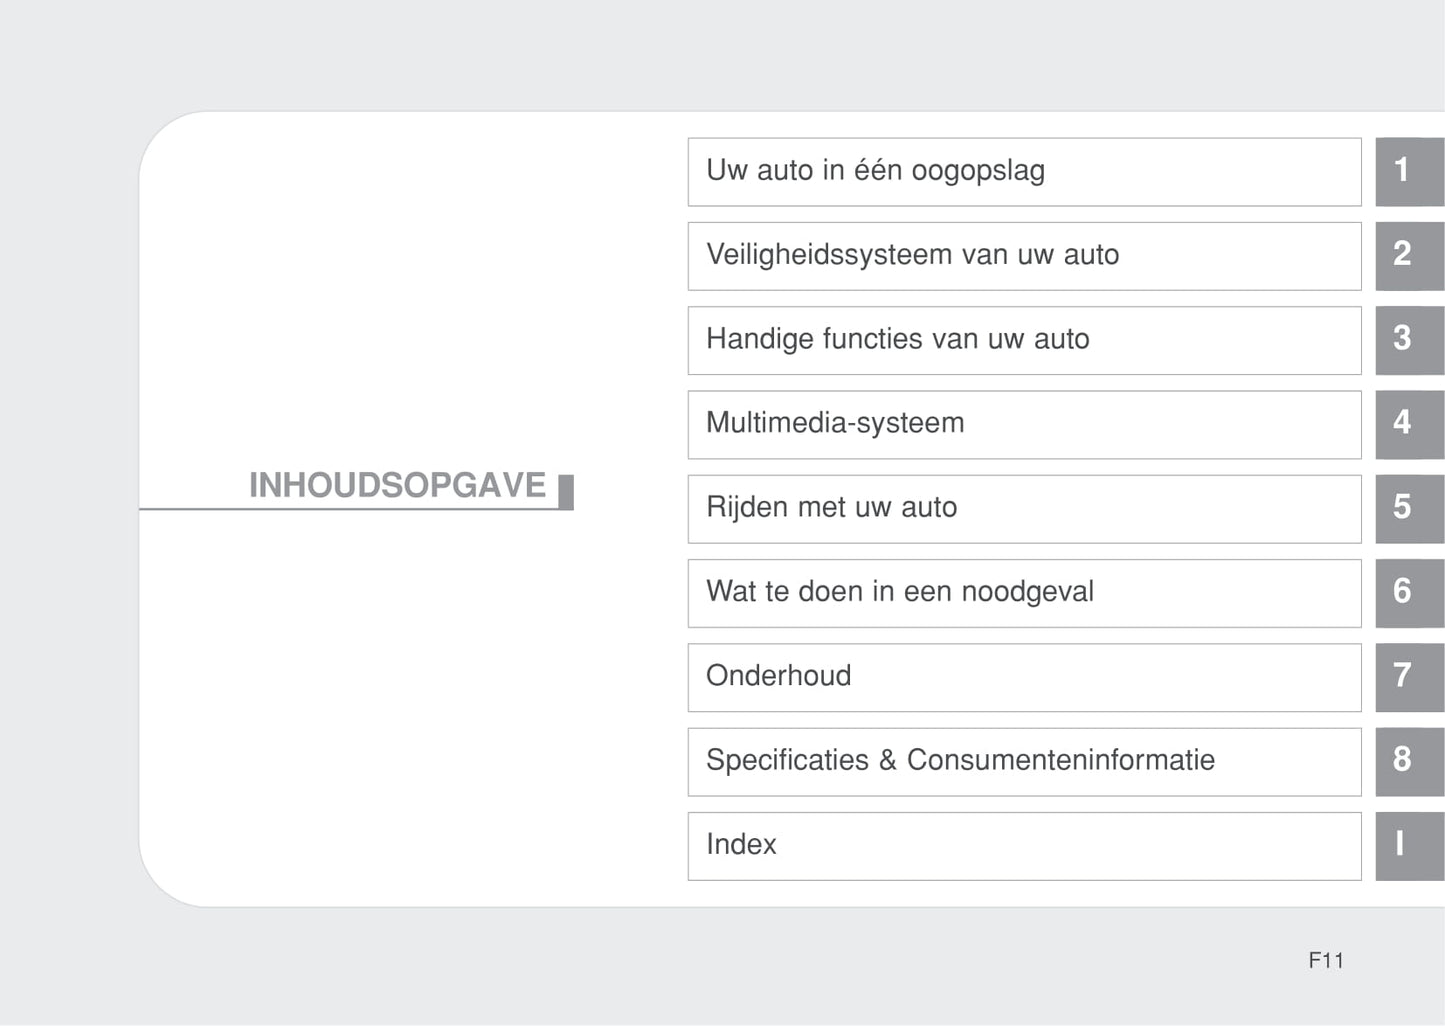Select the grey number 5 tab
Viewport: 1445px width, 1026px height.
coord(1408,508)
